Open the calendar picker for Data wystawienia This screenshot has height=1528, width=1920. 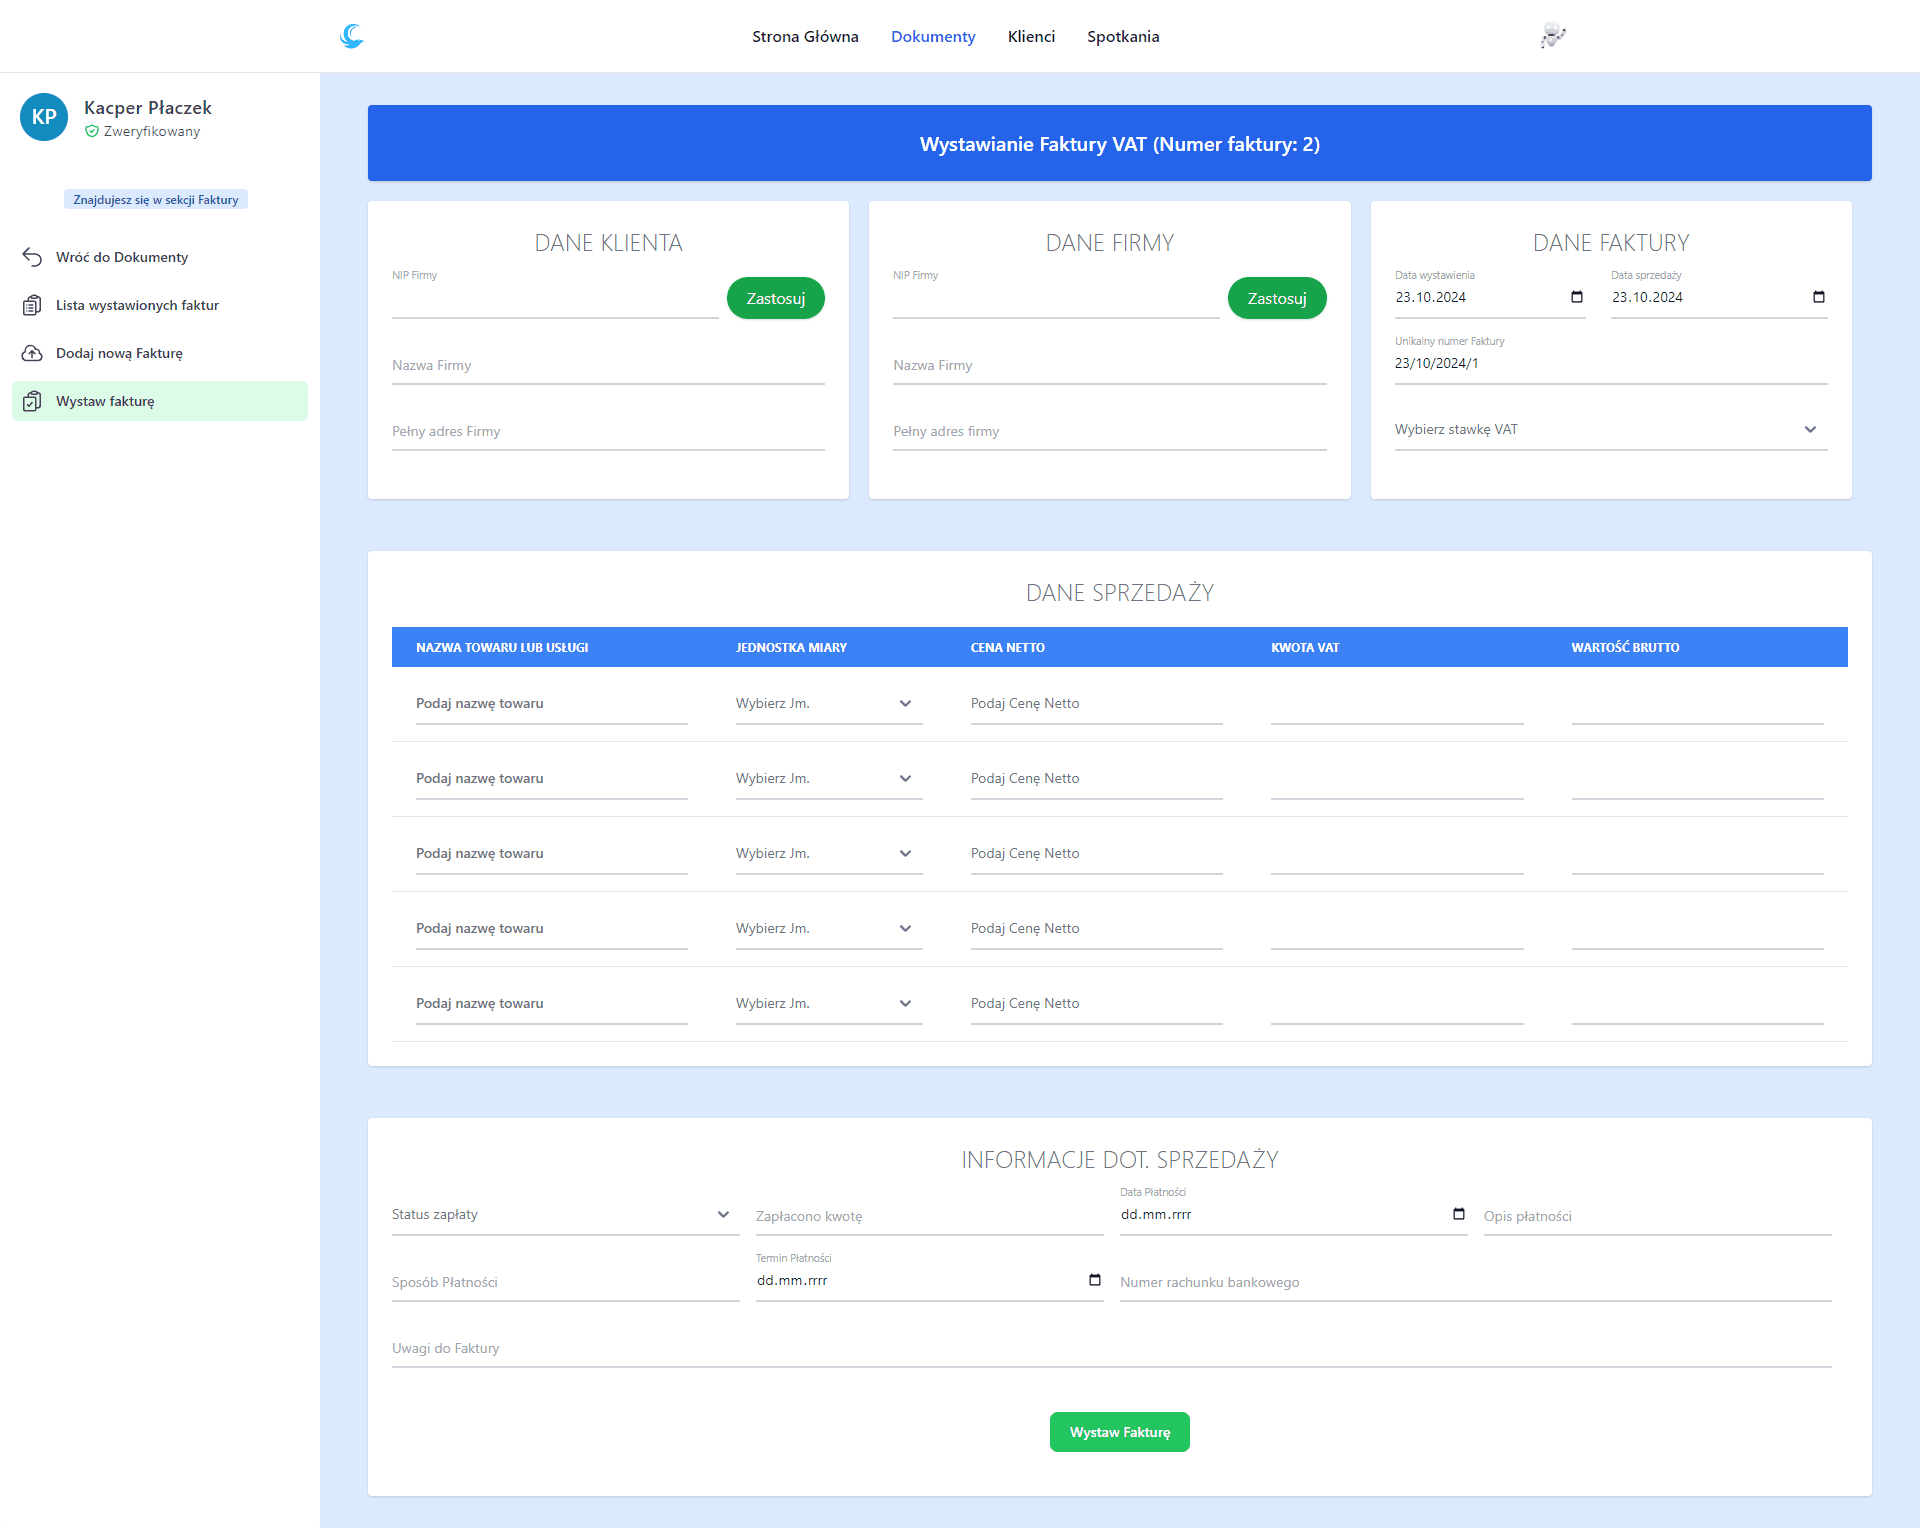point(1576,297)
